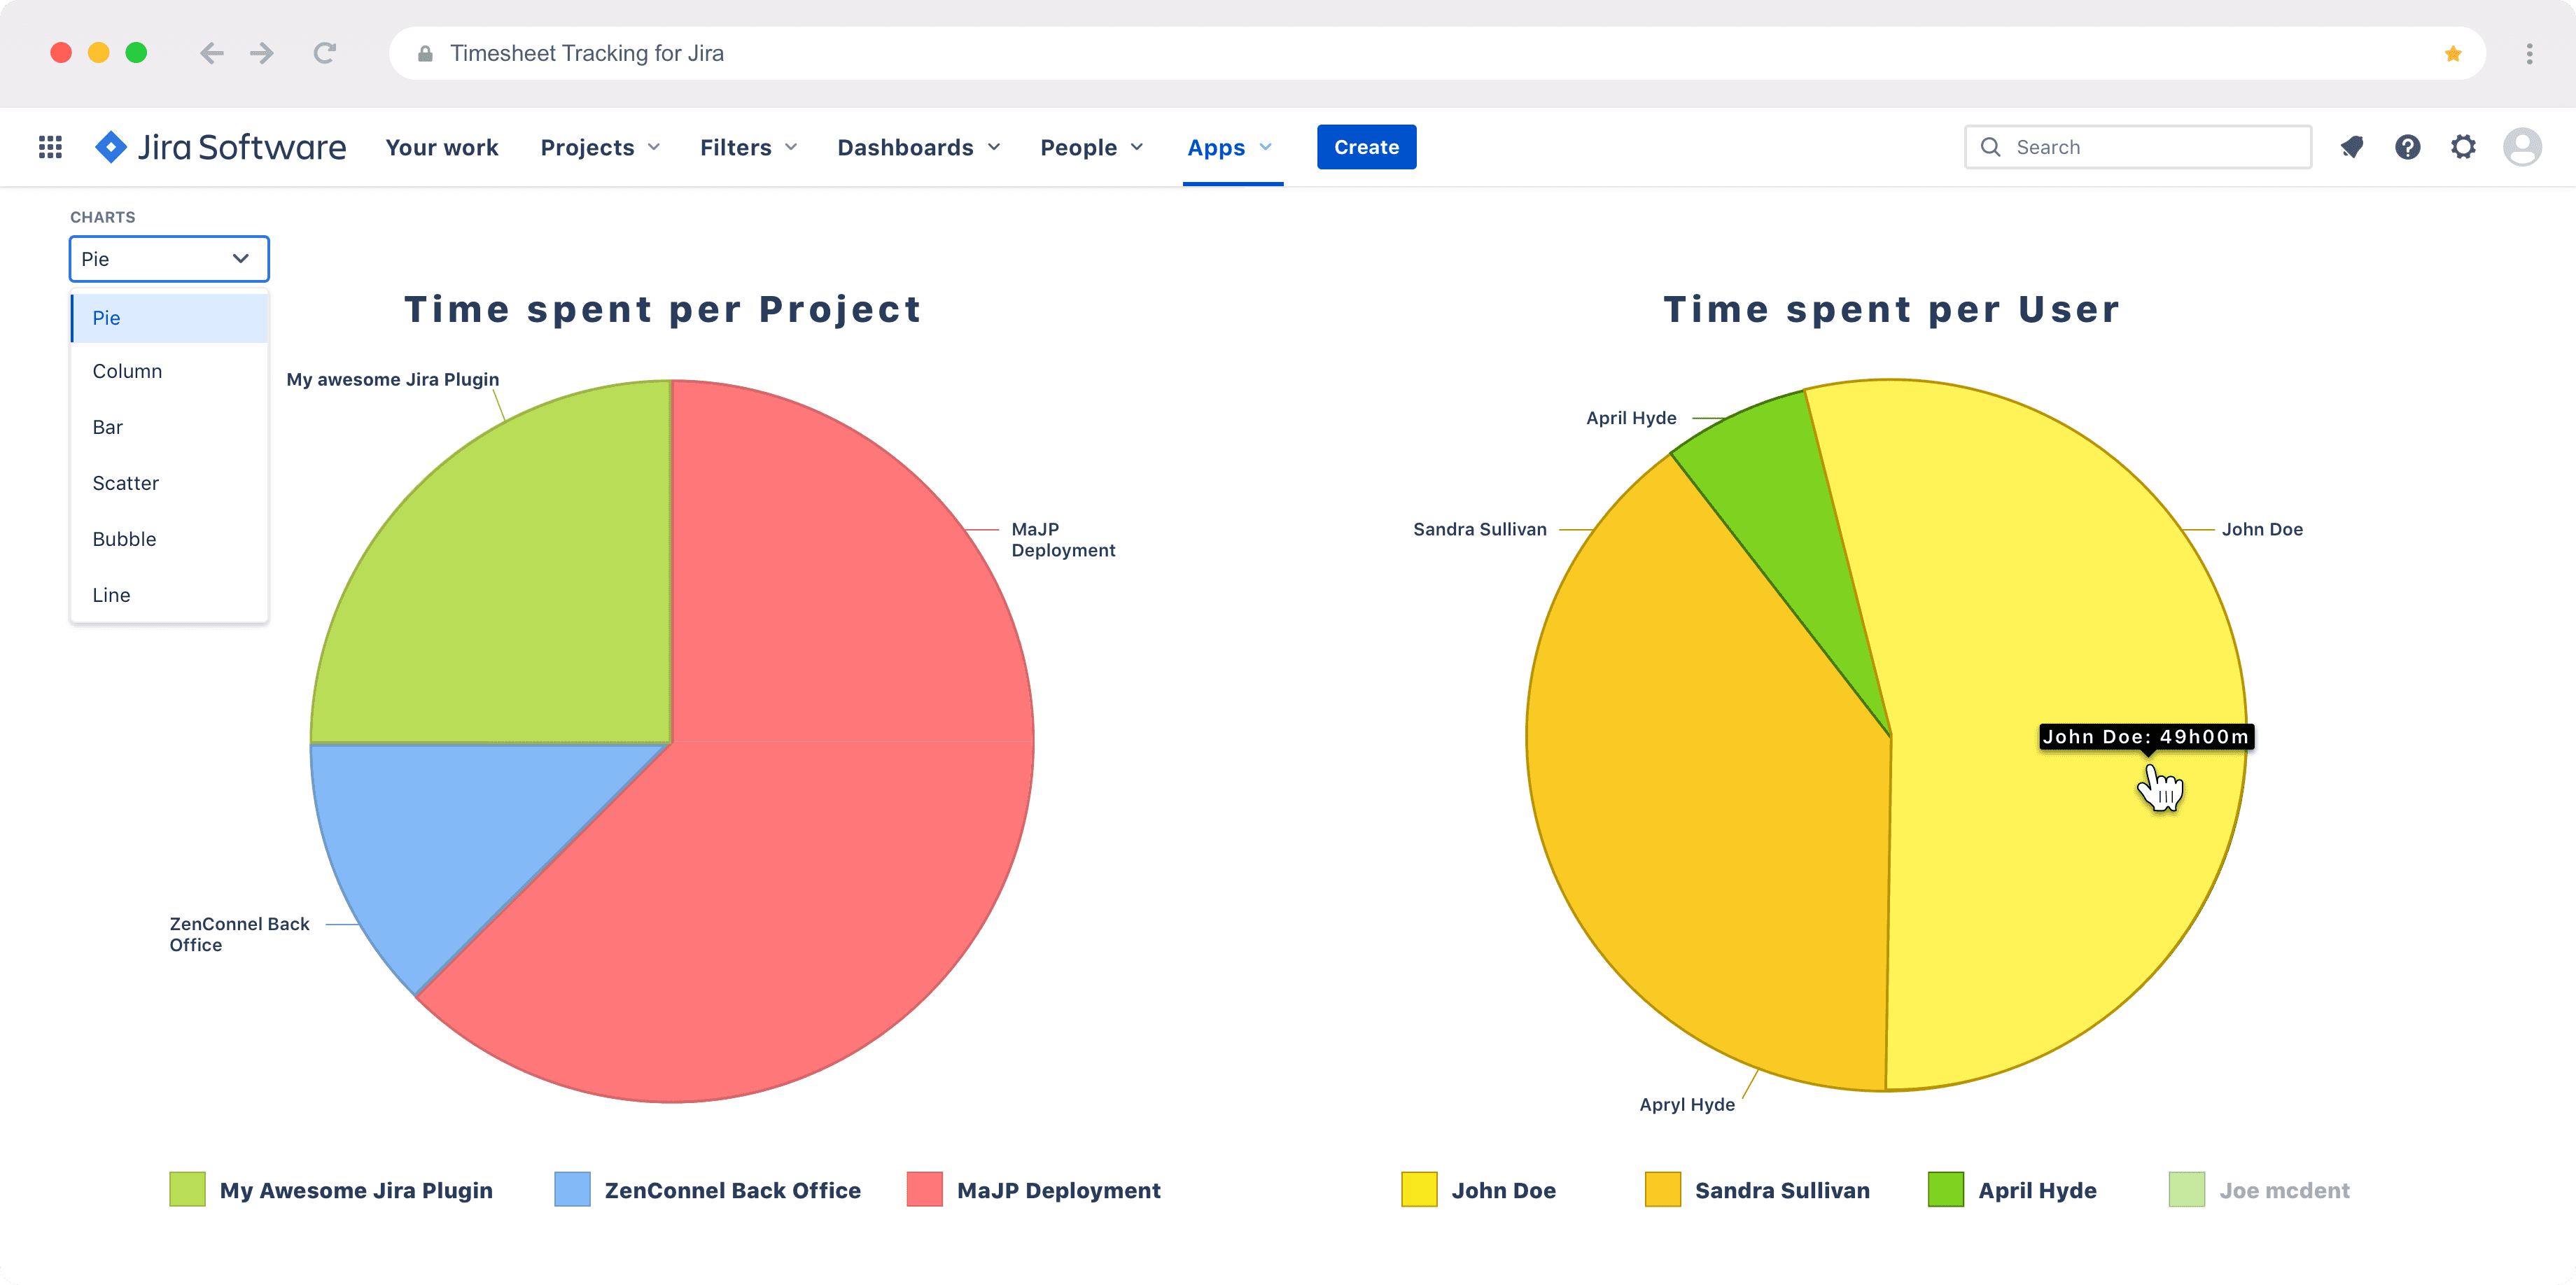Screen dimensions: 2576x1285
Task: Open Your work page
Action: (x=441, y=147)
